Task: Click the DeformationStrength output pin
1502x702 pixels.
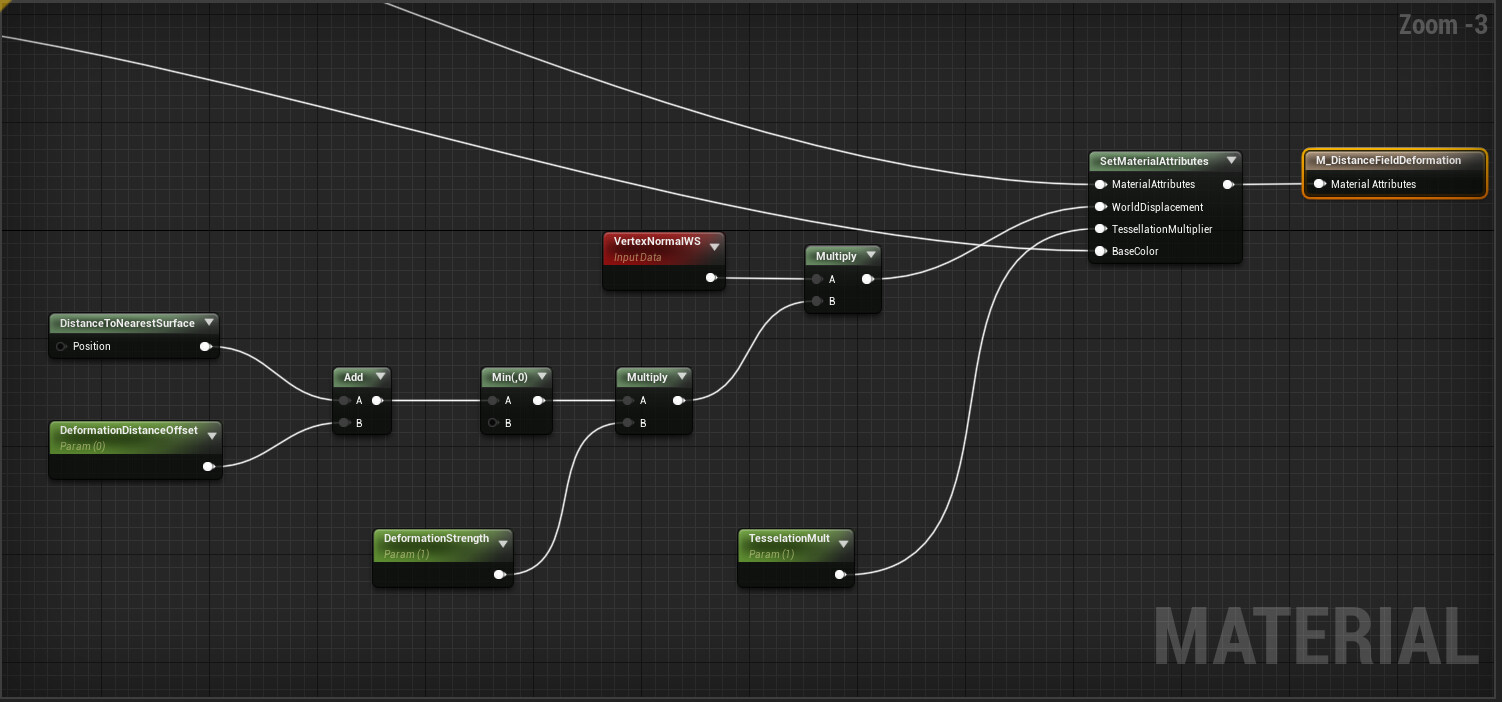Action: (x=499, y=574)
